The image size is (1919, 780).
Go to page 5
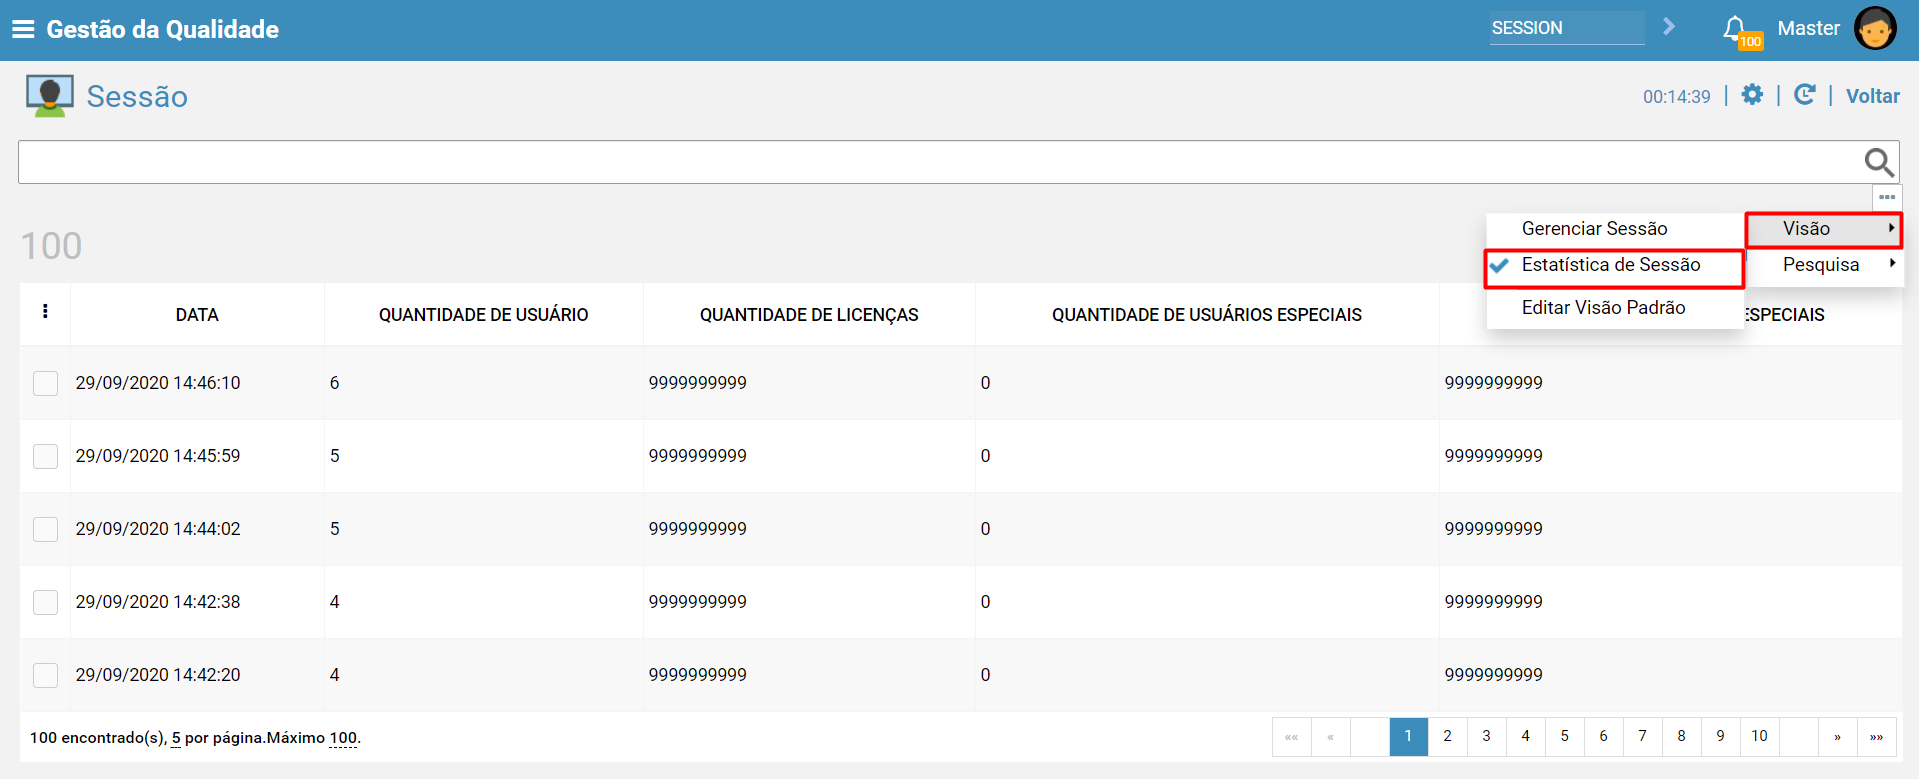click(x=1564, y=736)
